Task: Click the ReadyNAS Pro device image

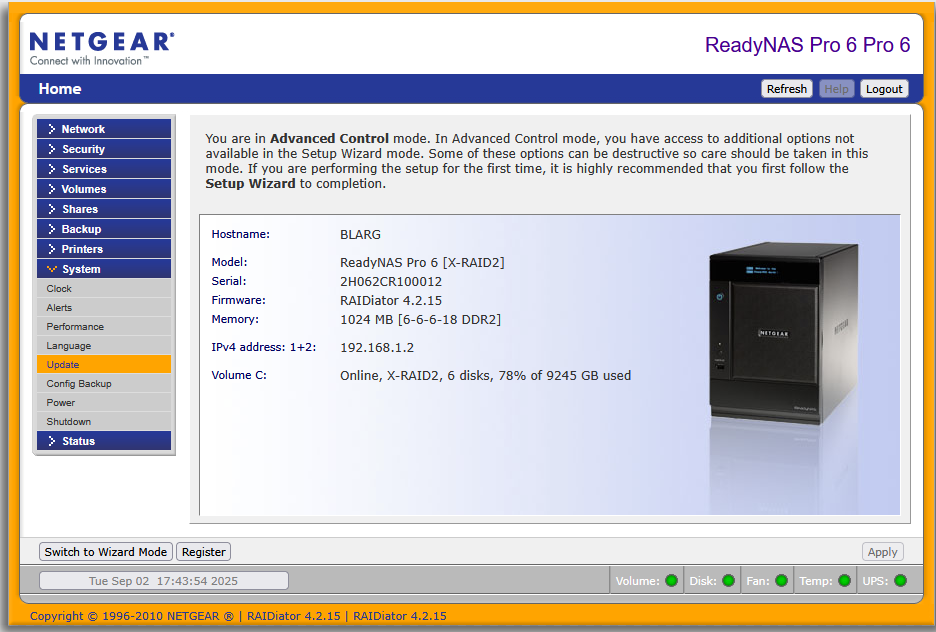Action: coord(784,333)
